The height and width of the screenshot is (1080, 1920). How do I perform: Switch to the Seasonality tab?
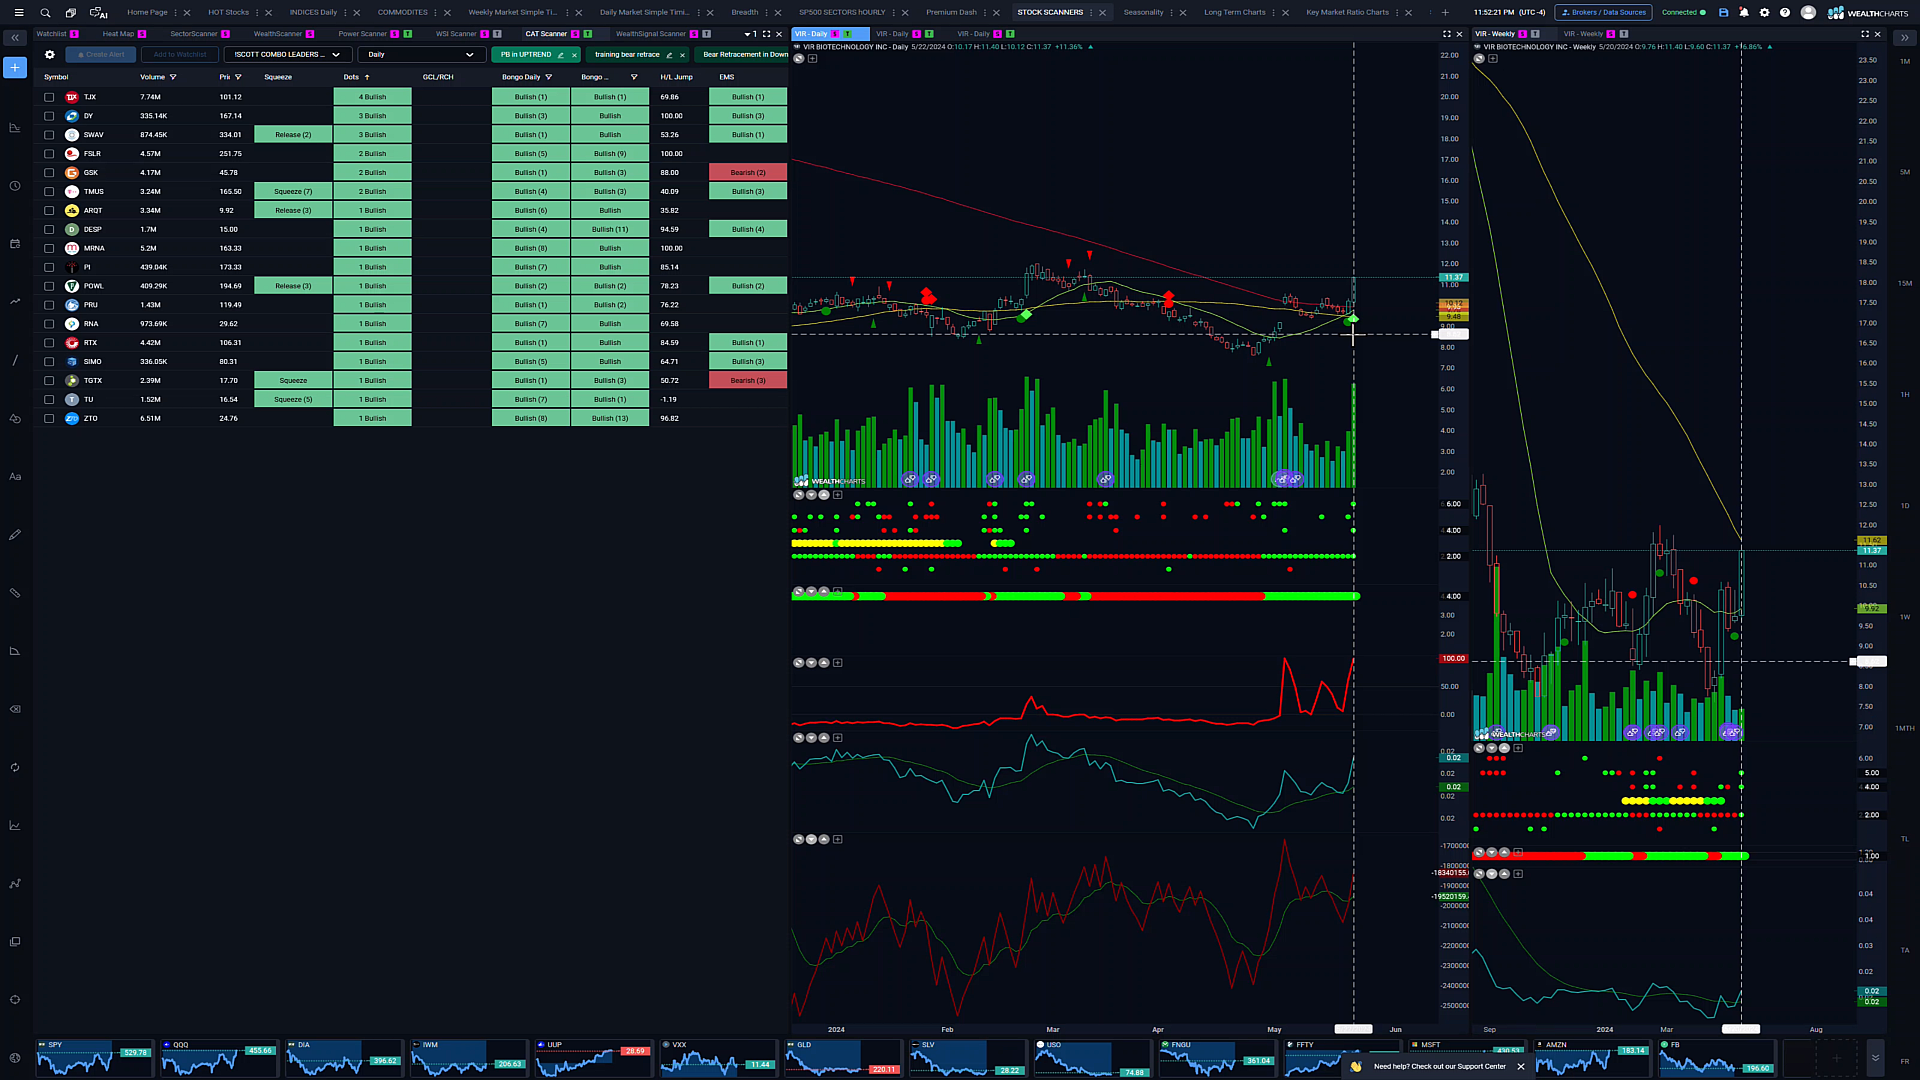pyautogui.click(x=1143, y=12)
